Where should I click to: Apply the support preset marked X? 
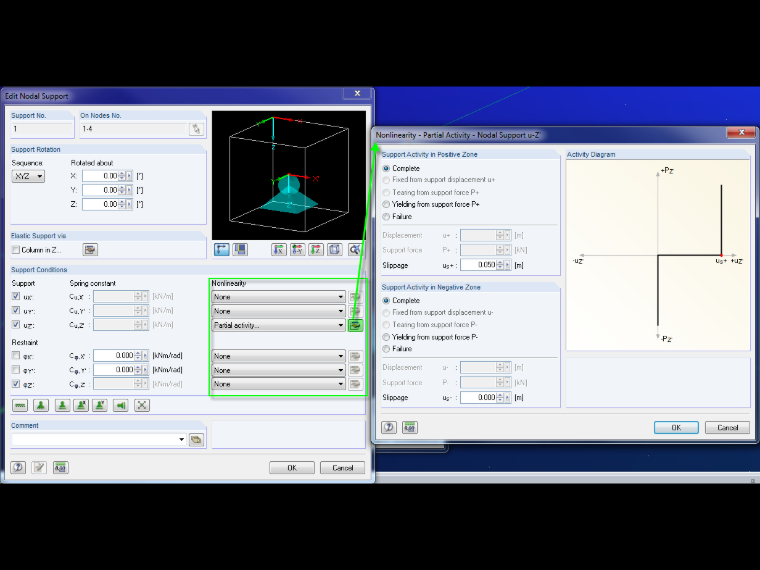[81, 405]
